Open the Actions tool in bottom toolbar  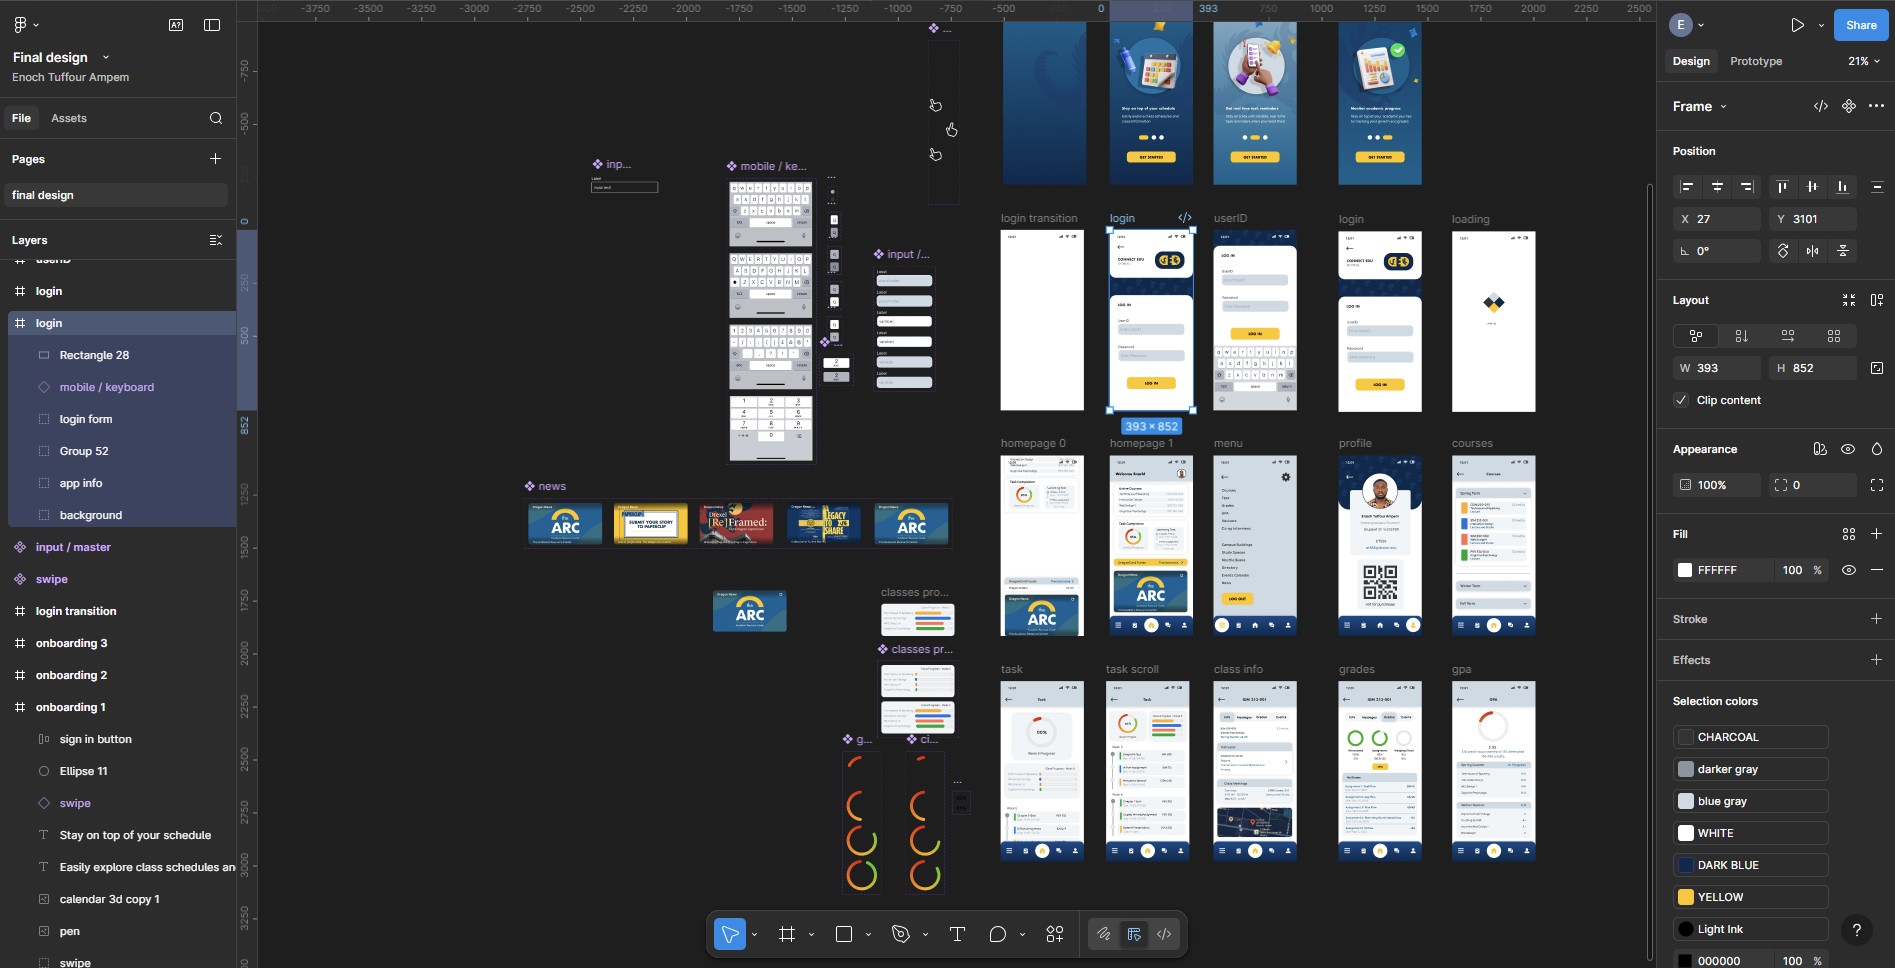[x=1054, y=934]
